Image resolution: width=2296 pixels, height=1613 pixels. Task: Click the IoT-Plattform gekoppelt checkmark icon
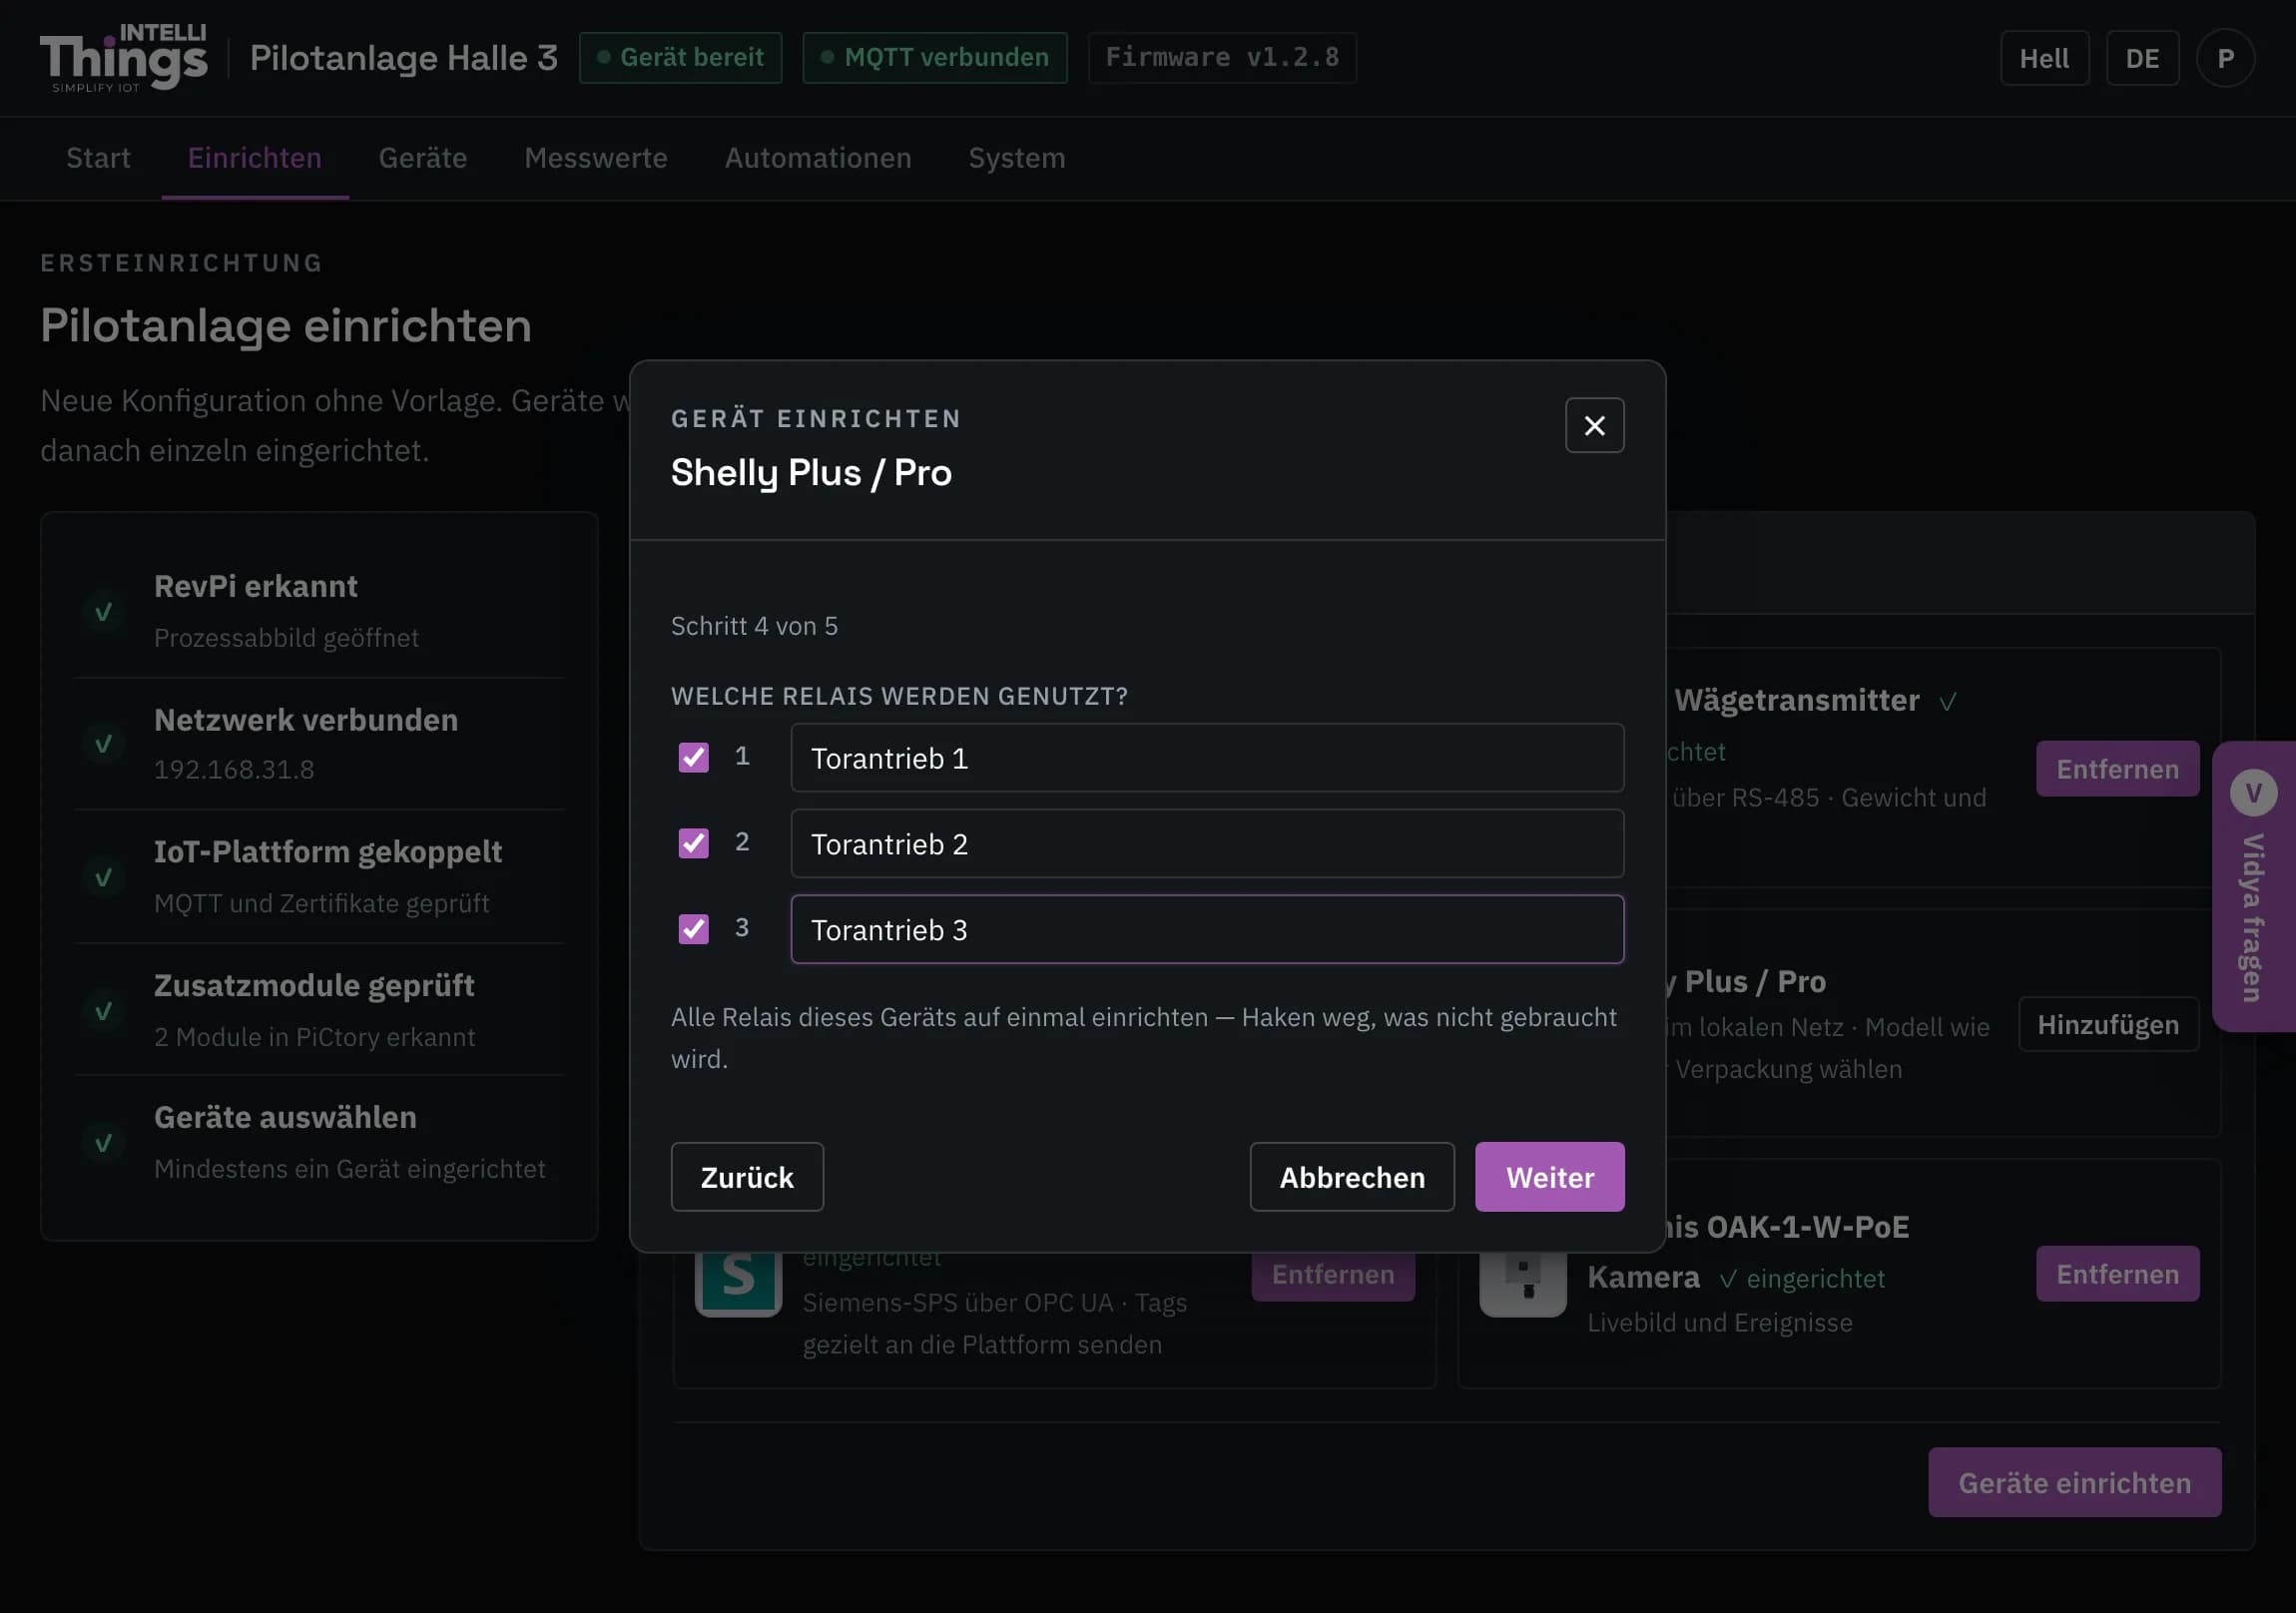pos(103,877)
